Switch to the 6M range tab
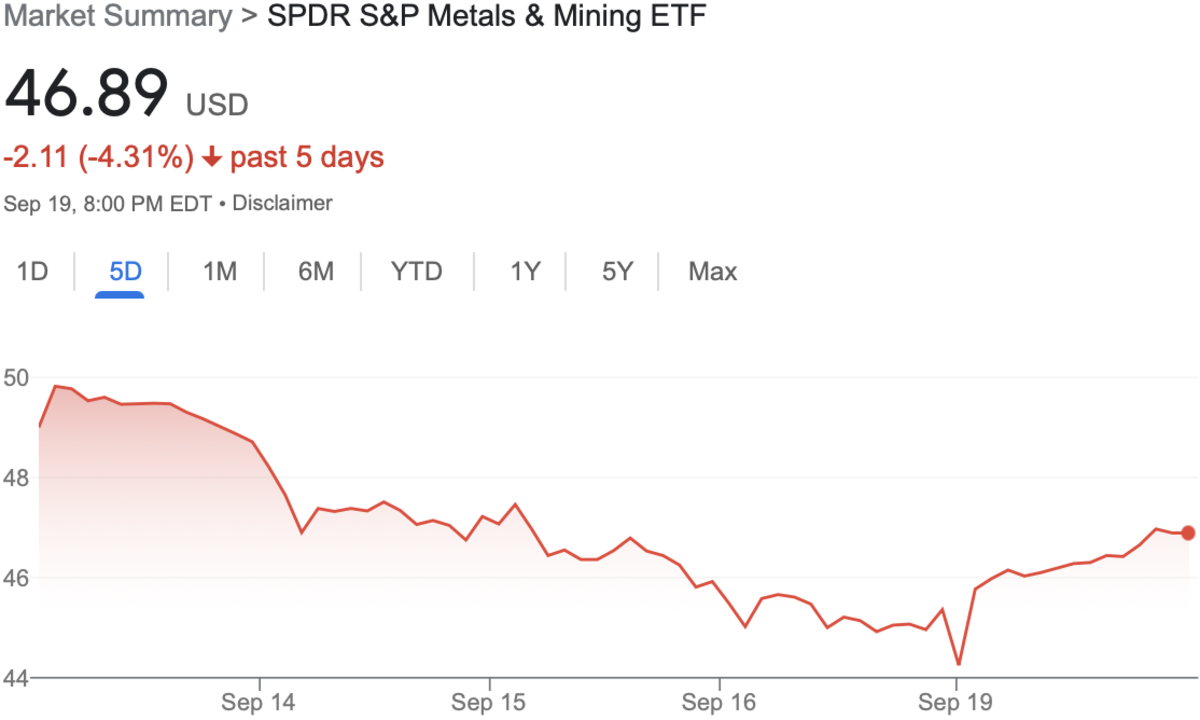Screen dimensions: 1200x720 pos(315,271)
